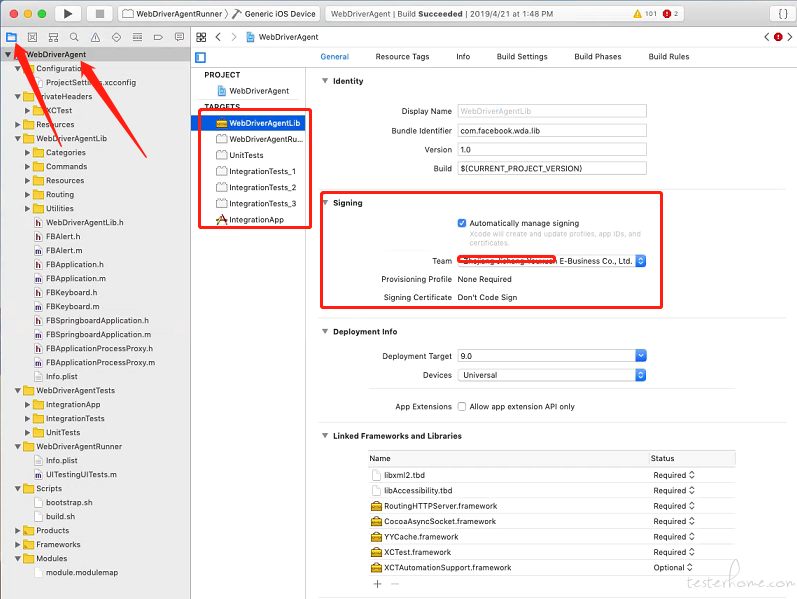Image resolution: width=797 pixels, height=599 pixels.
Task: Switch to the General tab
Action: coord(334,56)
